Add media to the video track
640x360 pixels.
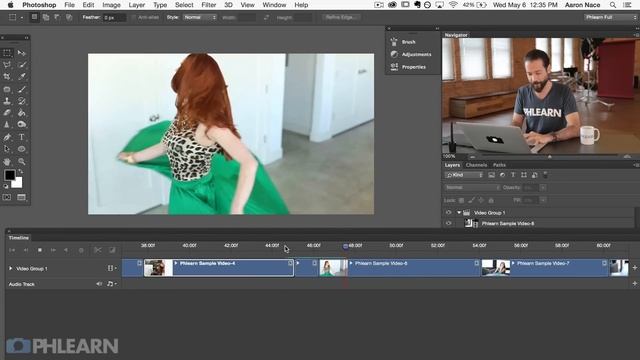click(x=635, y=268)
